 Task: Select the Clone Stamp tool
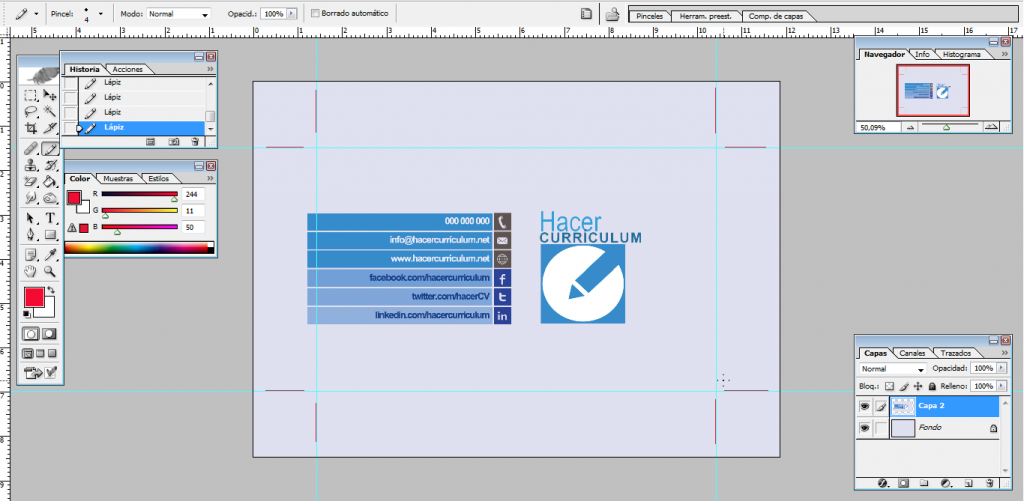[x=30, y=165]
